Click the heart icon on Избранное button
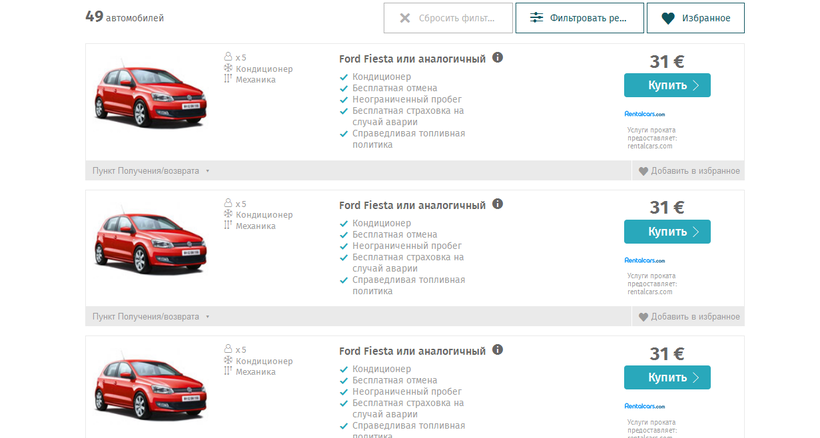The width and height of the screenshot is (820, 438). click(668, 18)
